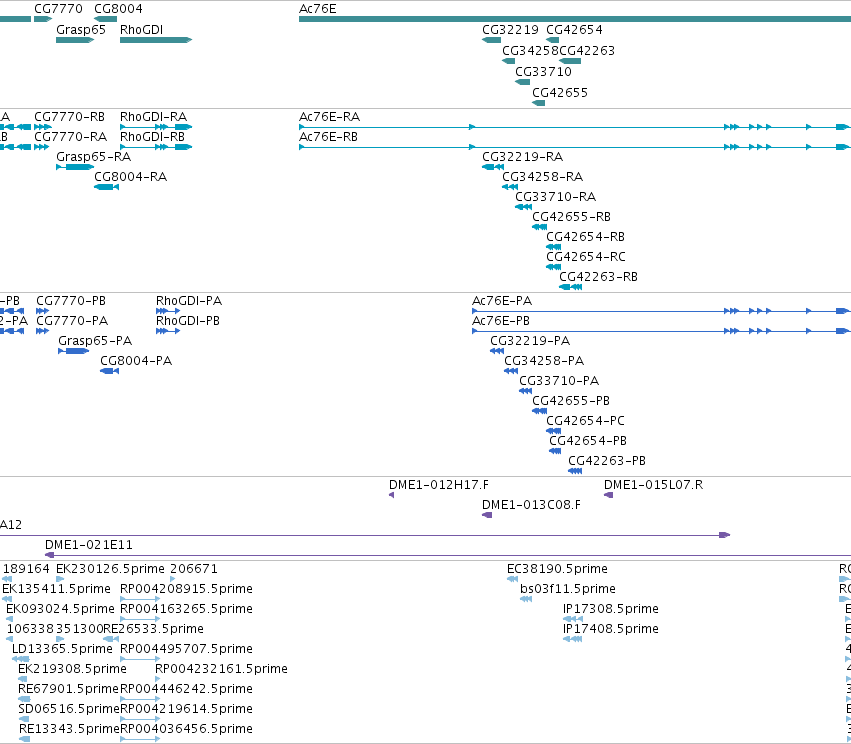Open RP004232161.5prime EST
Screen dimensions: 851x744
pos(221,669)
